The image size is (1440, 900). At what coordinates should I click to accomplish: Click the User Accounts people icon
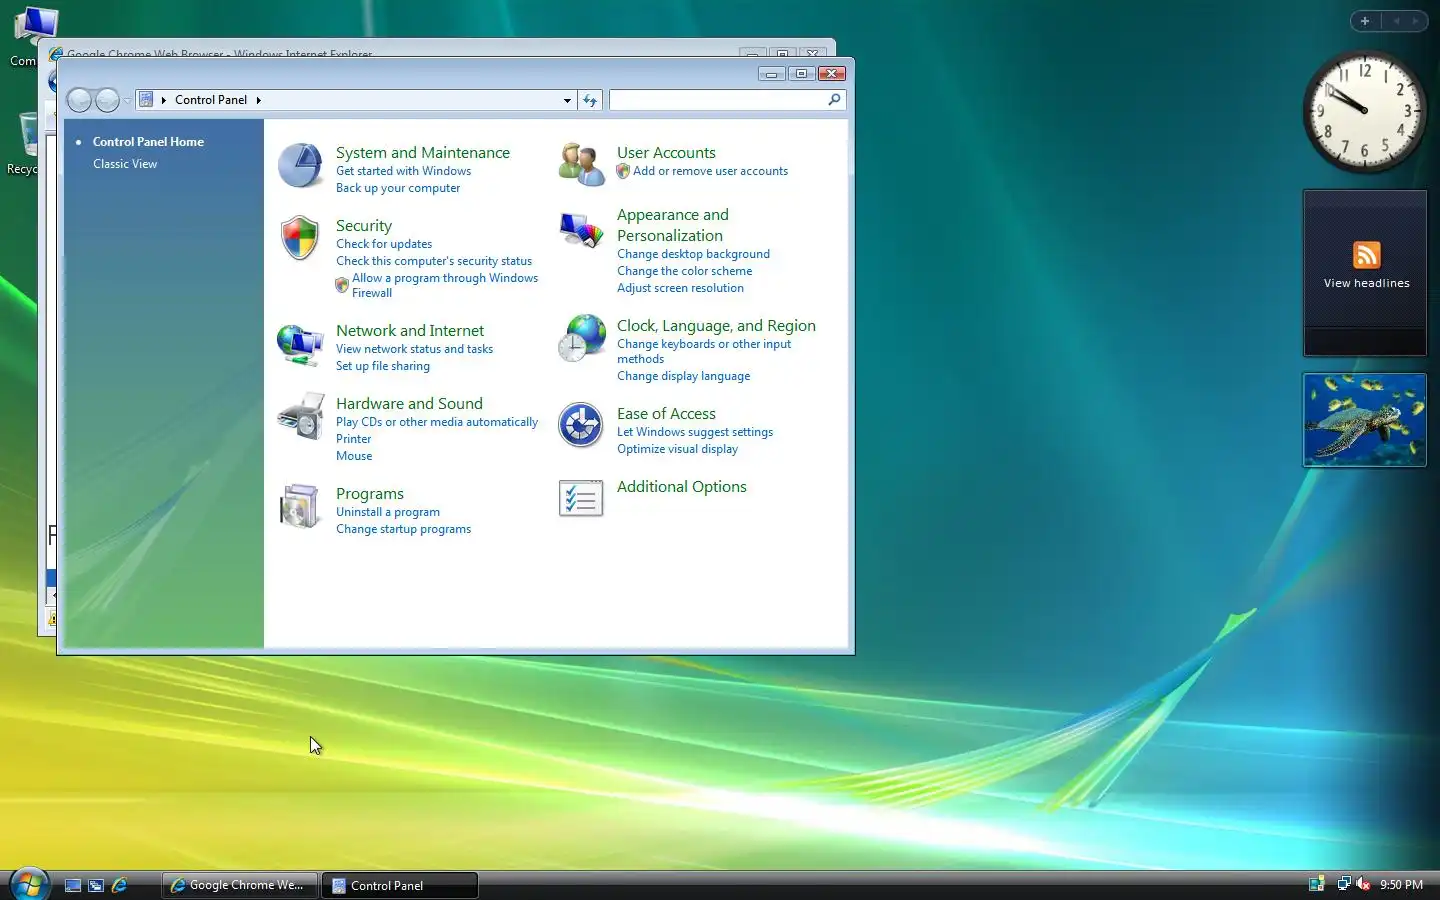(581, 165)
